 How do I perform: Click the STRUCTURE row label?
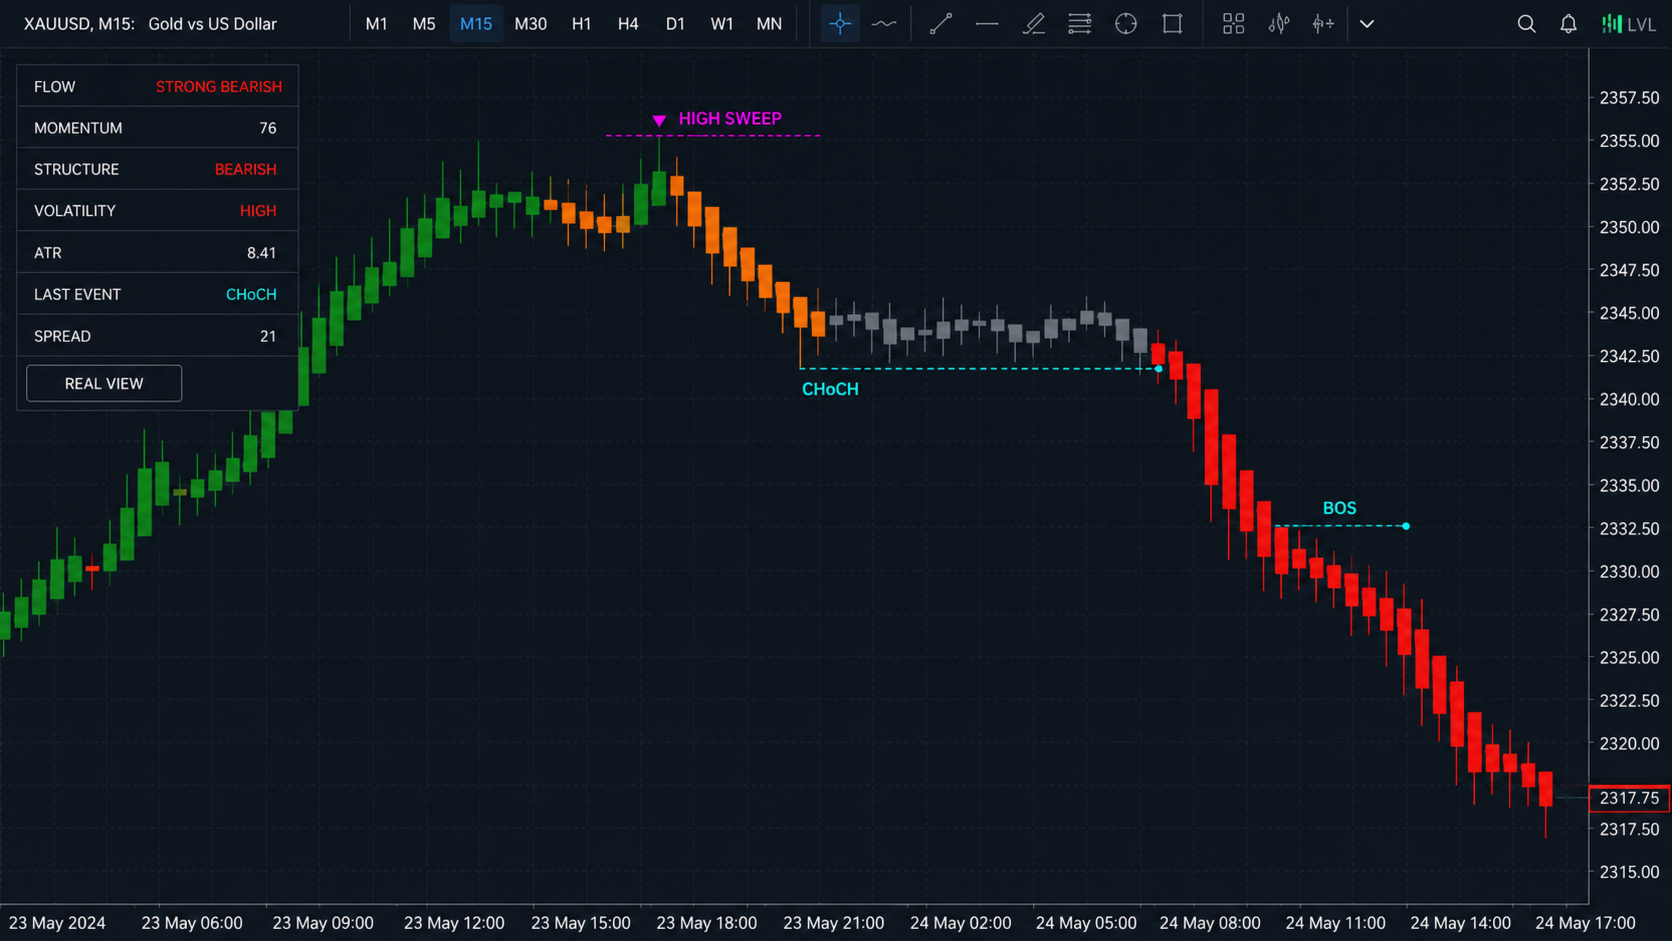[76, 170]
